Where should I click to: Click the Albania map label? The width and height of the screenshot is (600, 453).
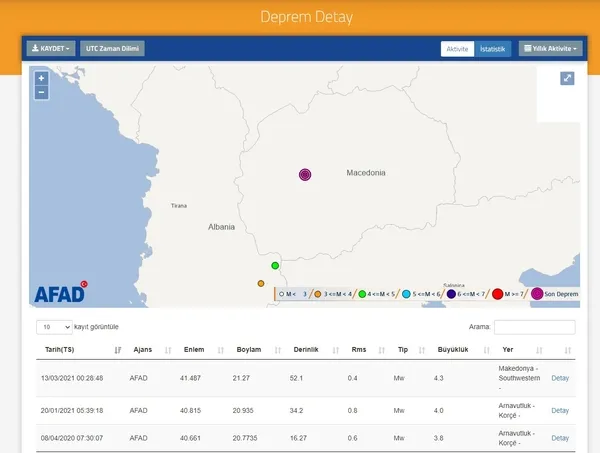click(221, 227)
